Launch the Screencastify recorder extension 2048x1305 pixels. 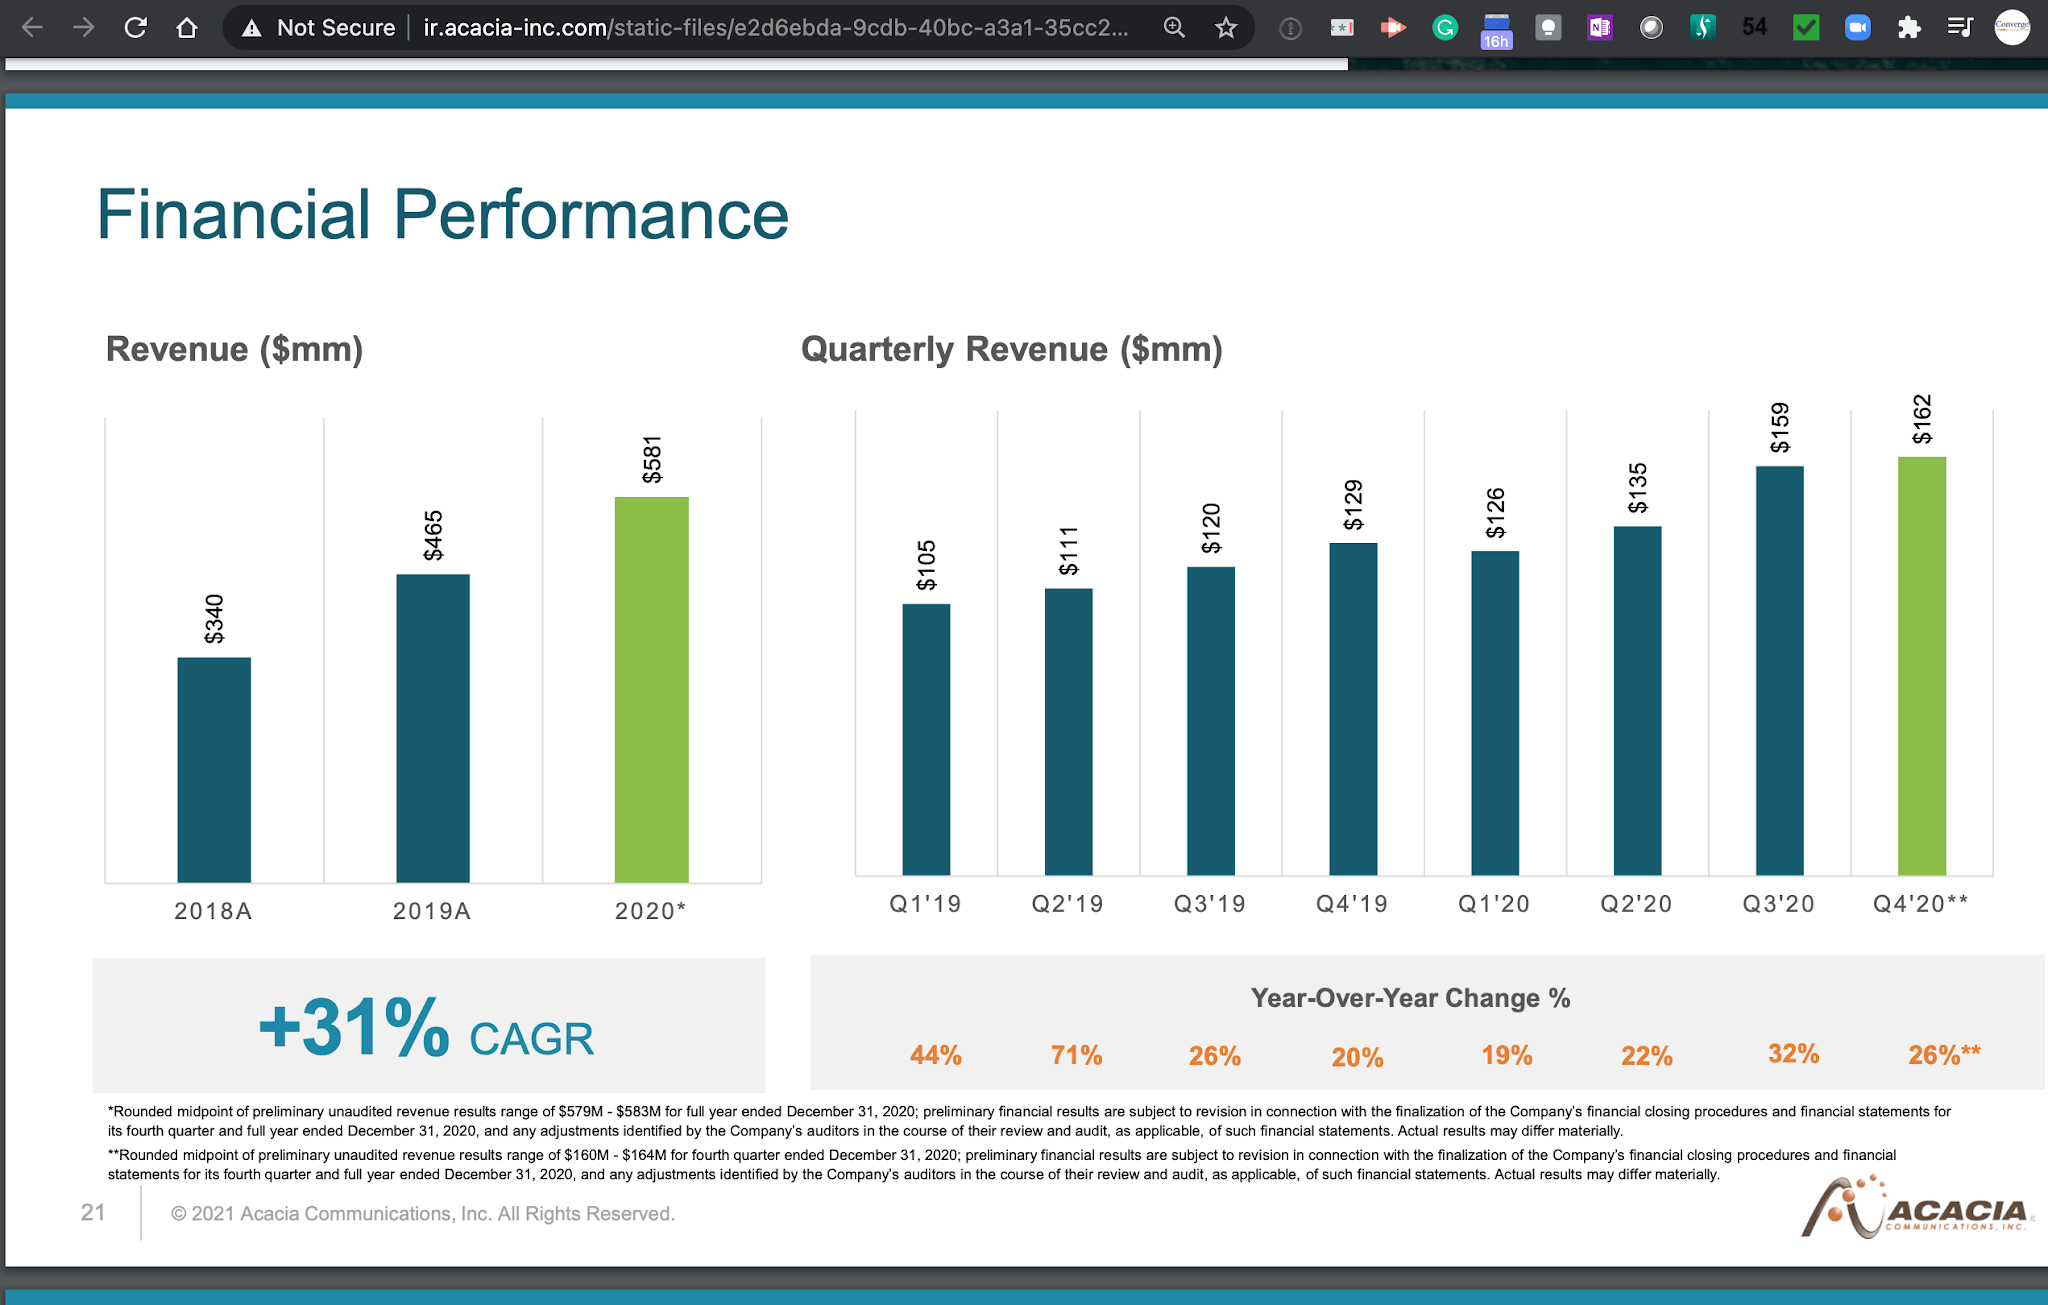[1394, 27]
